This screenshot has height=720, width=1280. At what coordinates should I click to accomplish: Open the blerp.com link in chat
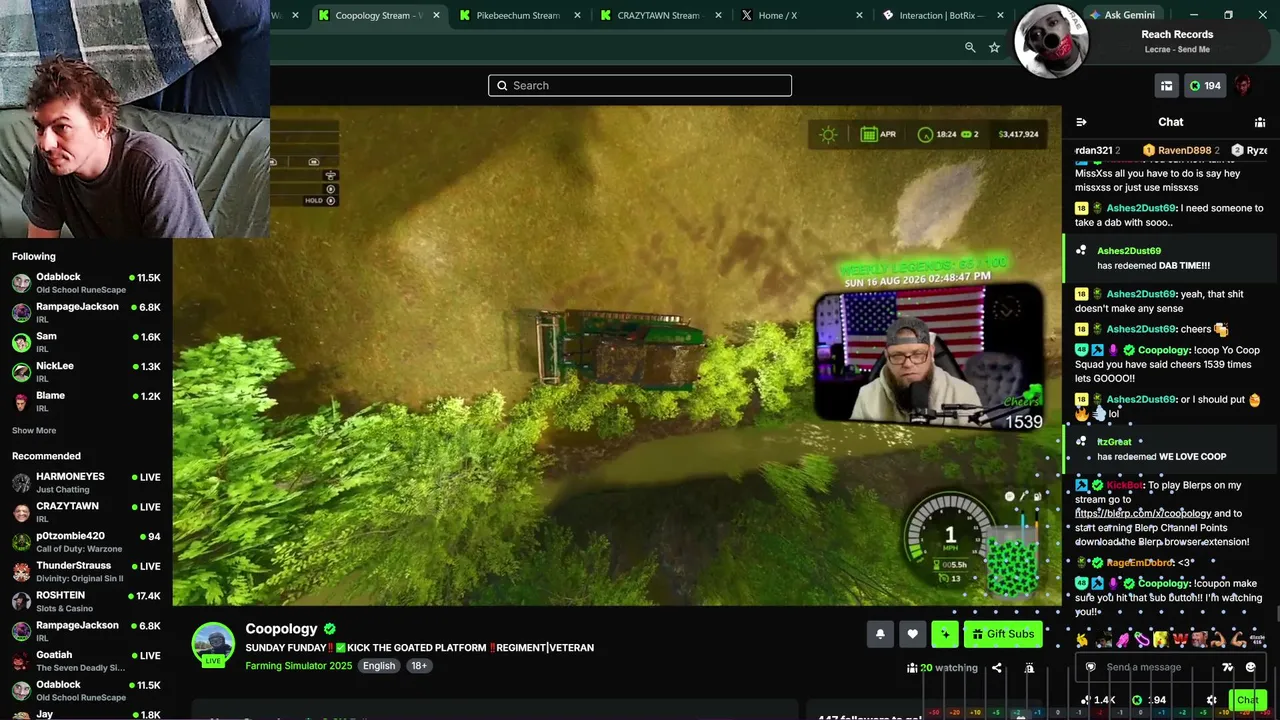coord(1143,514)
